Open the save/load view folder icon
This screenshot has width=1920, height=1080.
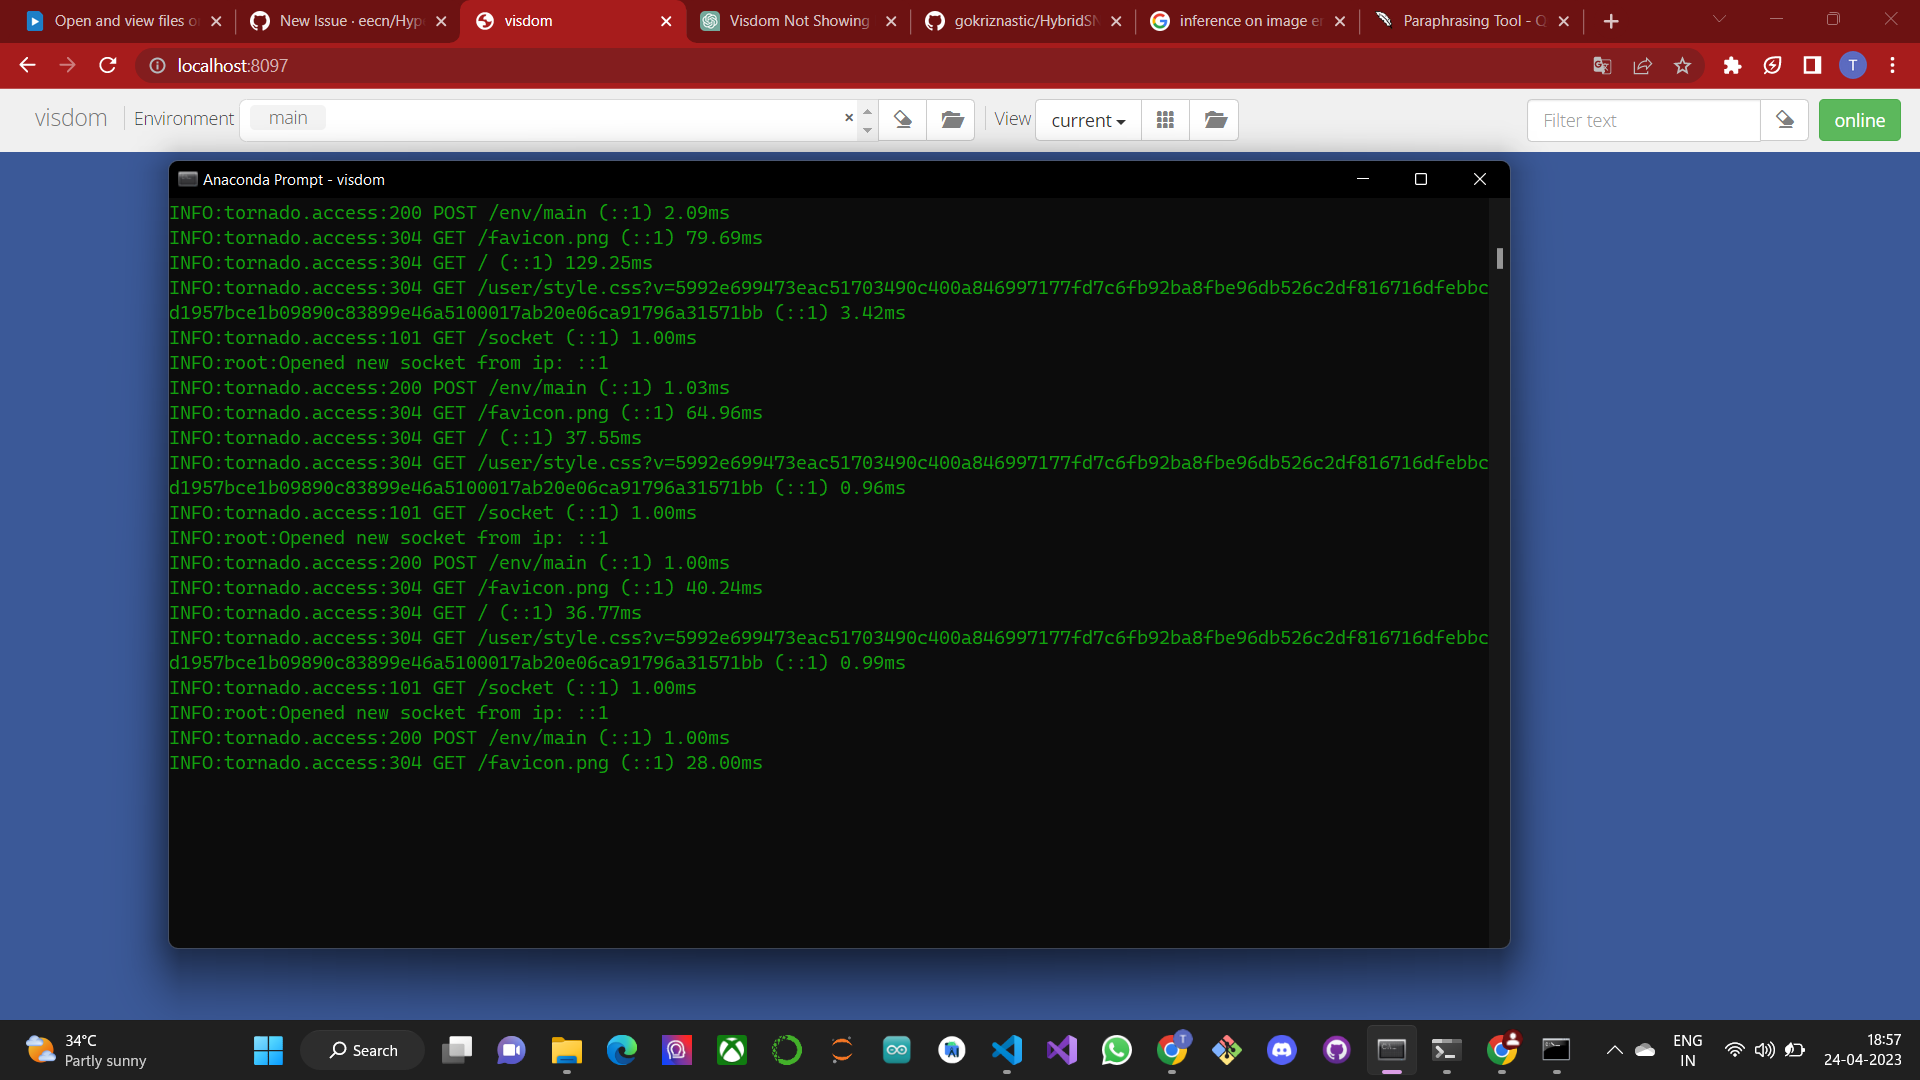pos(1213,119)
